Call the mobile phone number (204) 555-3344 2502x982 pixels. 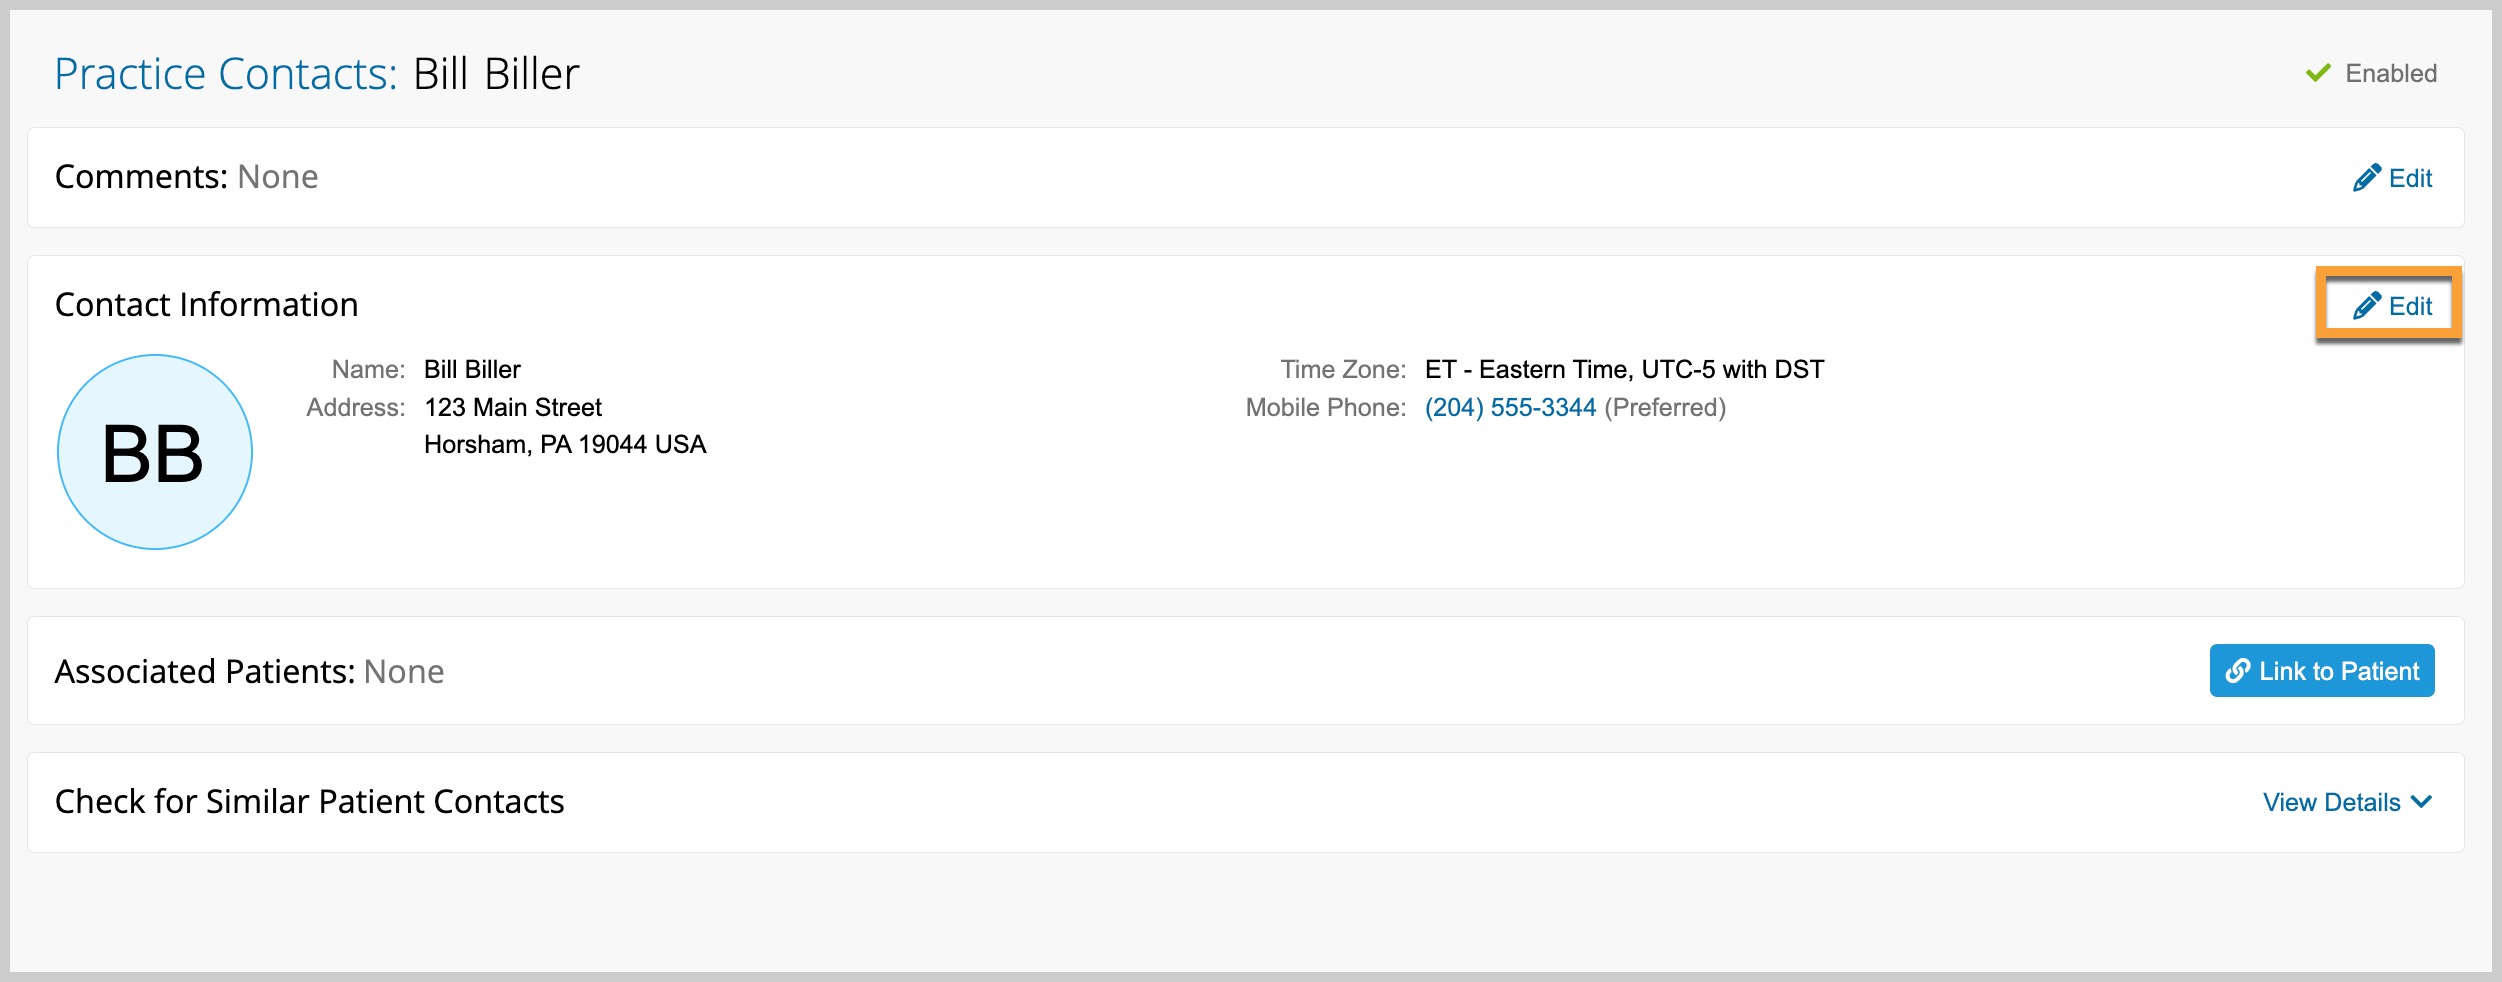[x=1510, y=408]
